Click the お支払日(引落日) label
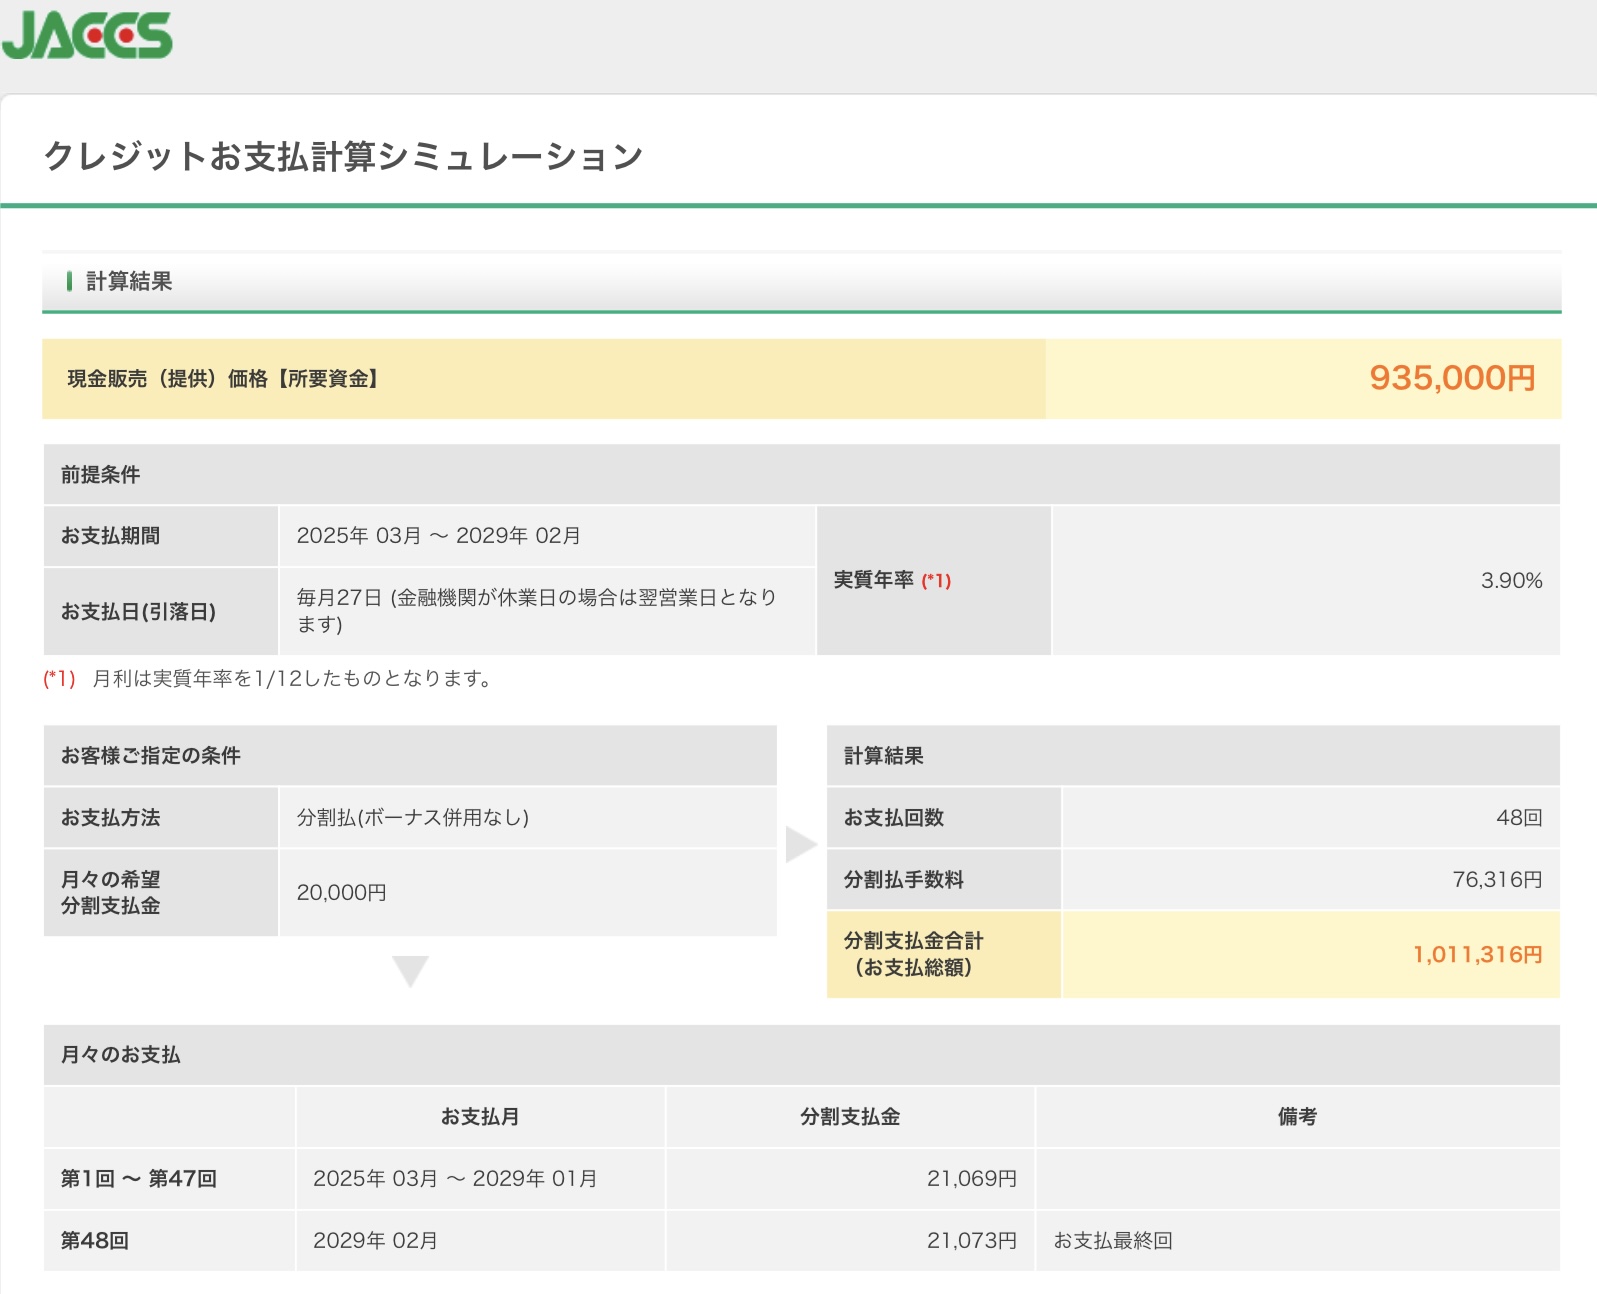 coord(138,611)
